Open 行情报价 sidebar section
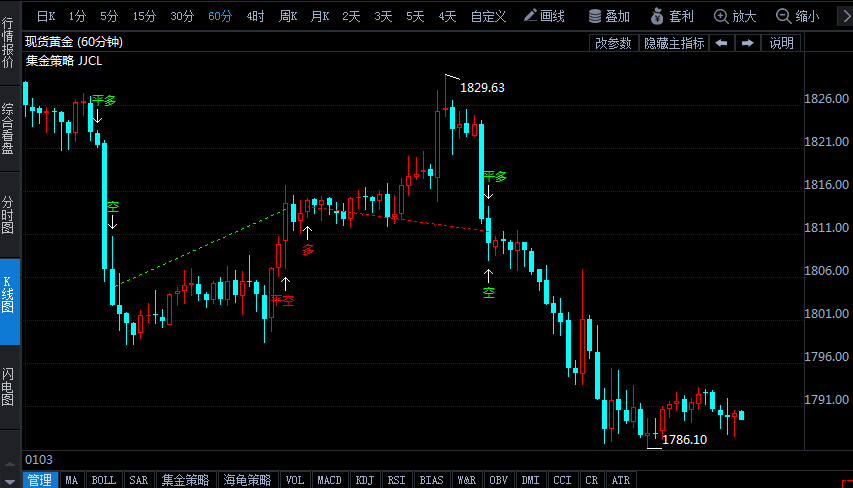Screen dimensions: 853x488 8,42
